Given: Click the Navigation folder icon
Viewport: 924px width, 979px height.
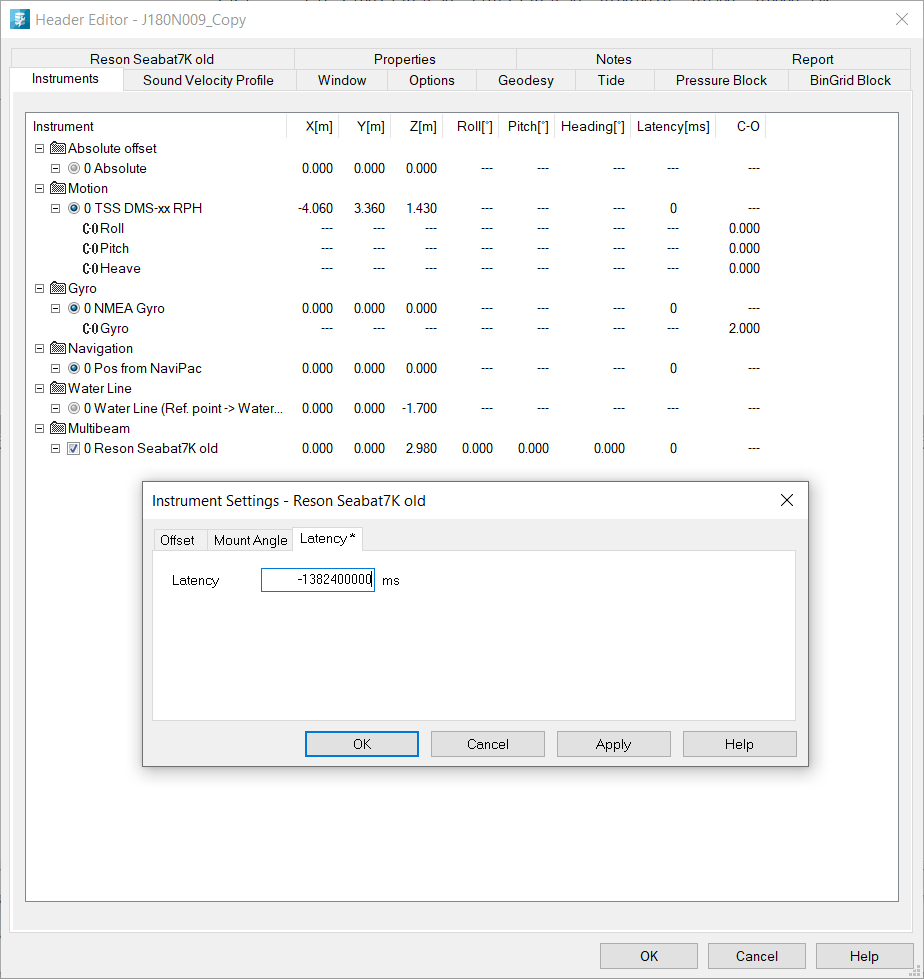Looking at the screenshot, I should 57,348.
